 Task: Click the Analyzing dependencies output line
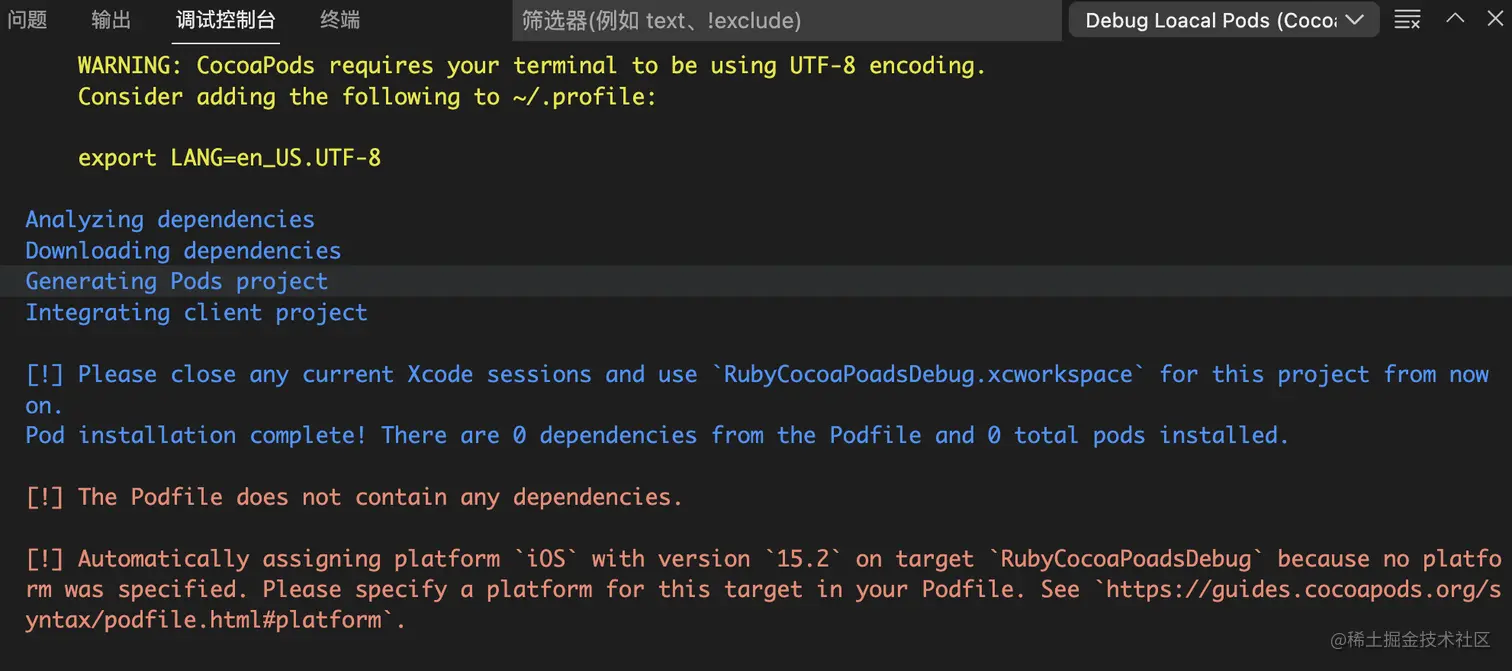point(170,219)
